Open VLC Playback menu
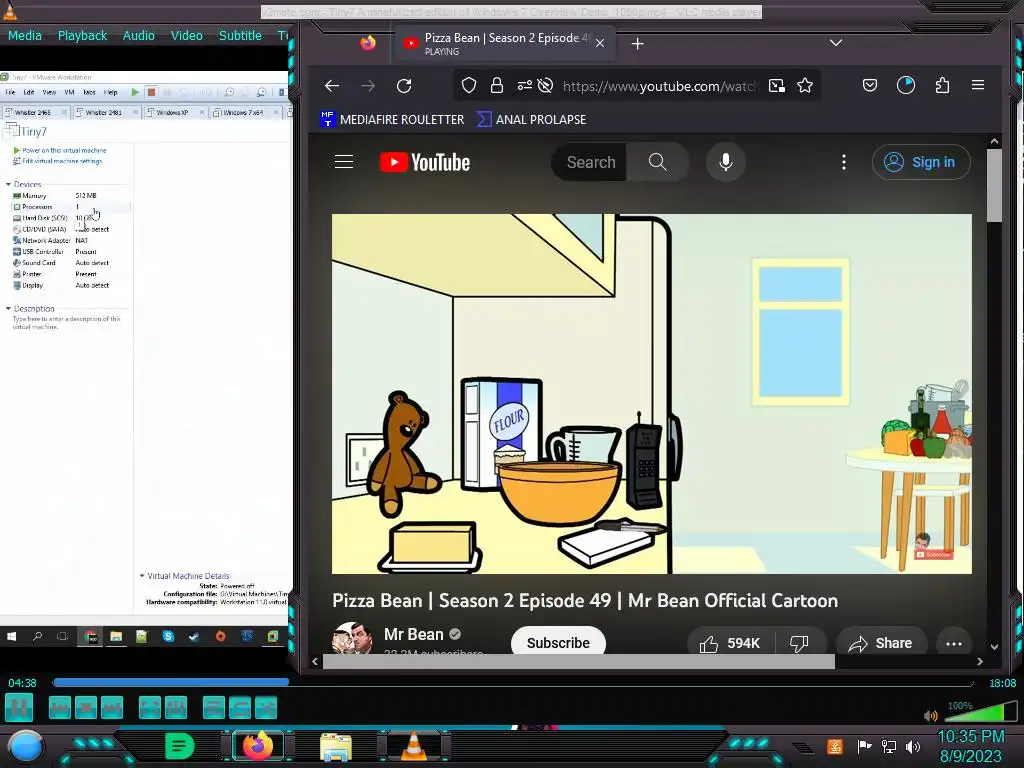The image size is (1024, 768). pyautogui.click(x=82, y=35)
